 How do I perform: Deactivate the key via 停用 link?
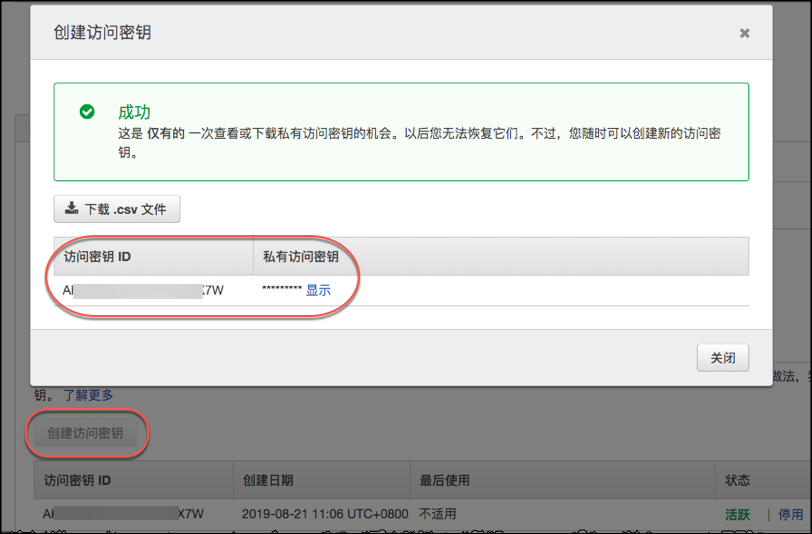(x=790, y=514)
